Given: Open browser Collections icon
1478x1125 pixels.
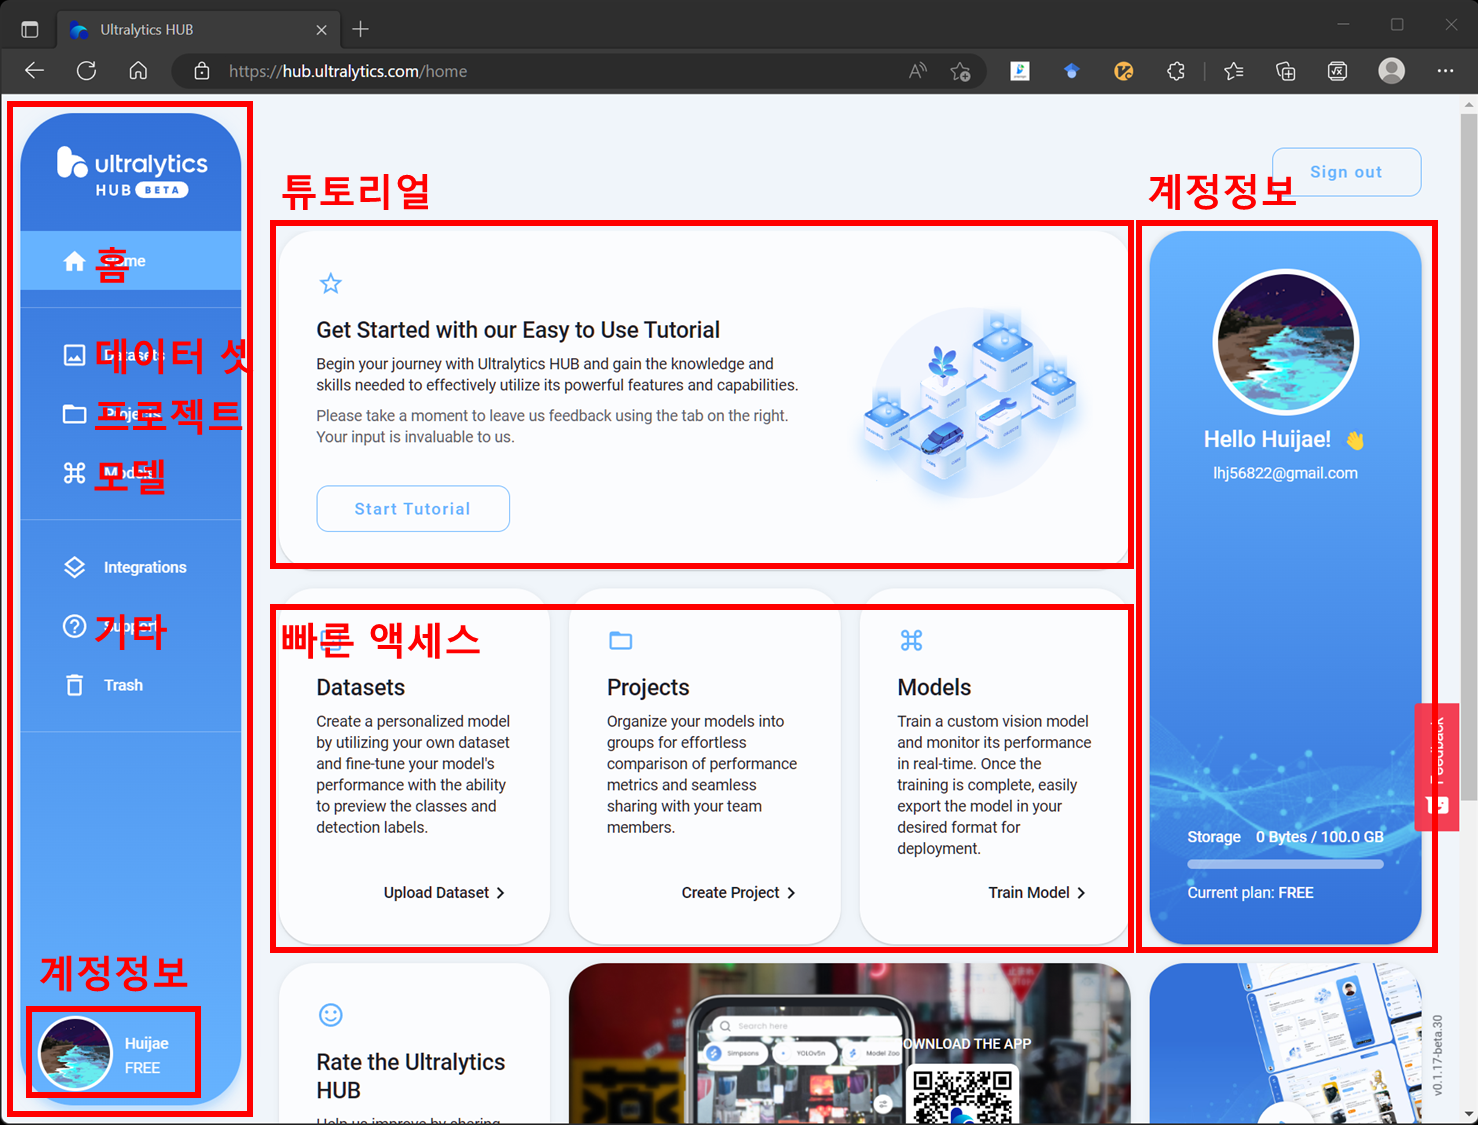Looking at the screenshot, I should (x=1286, y=71).
